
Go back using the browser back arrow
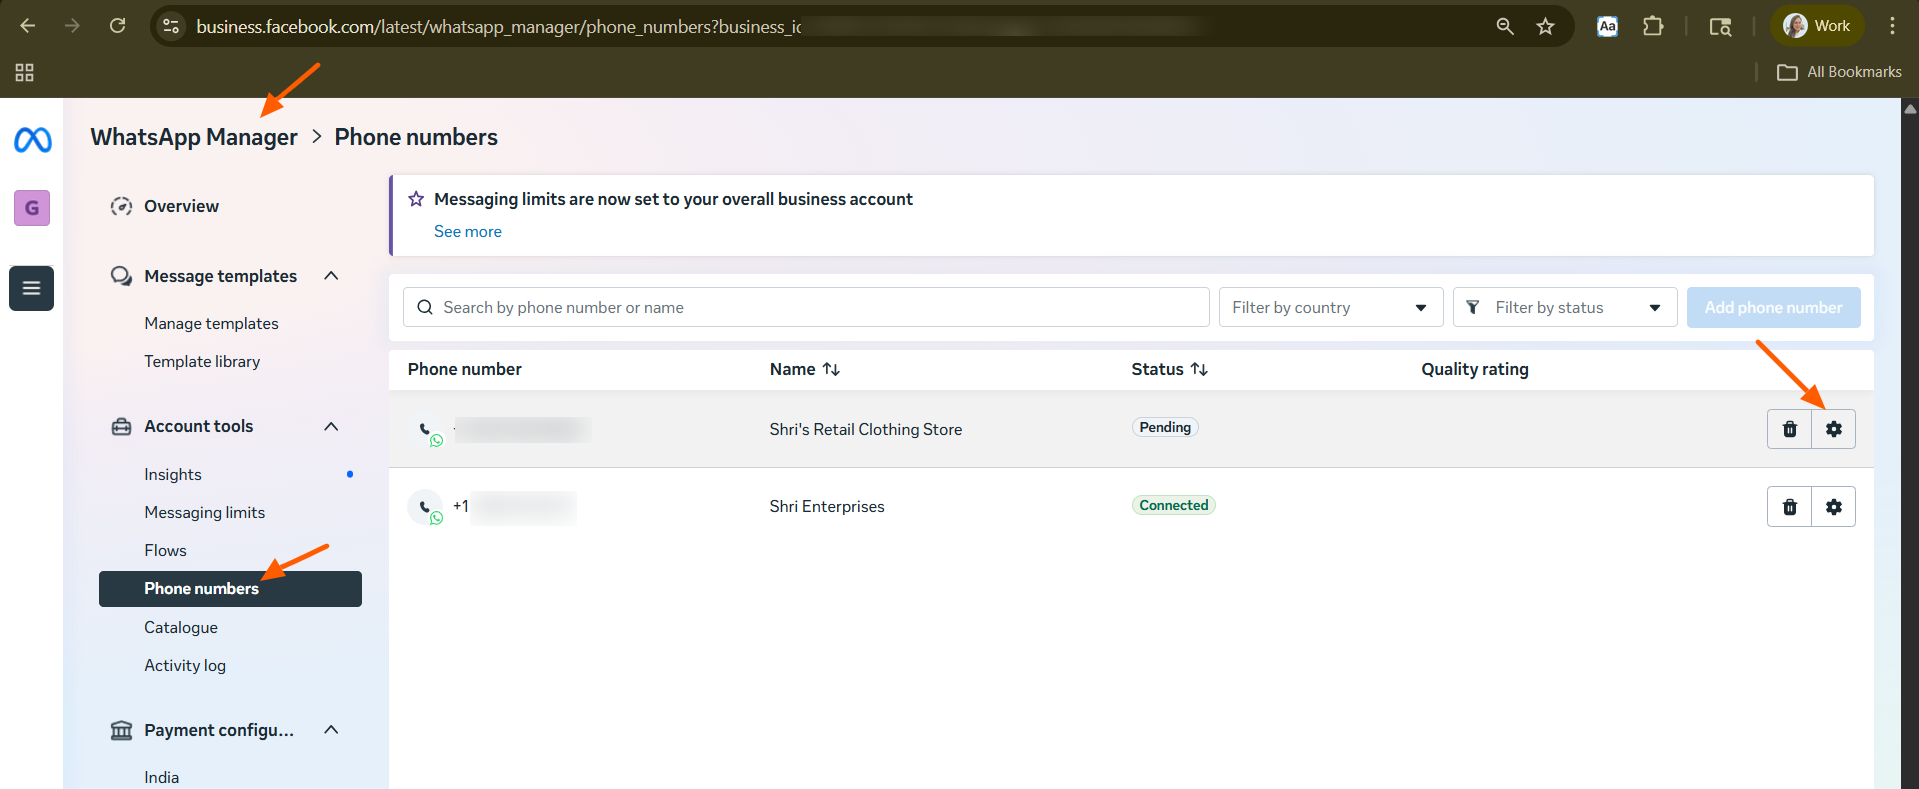[x=28, y=26]
